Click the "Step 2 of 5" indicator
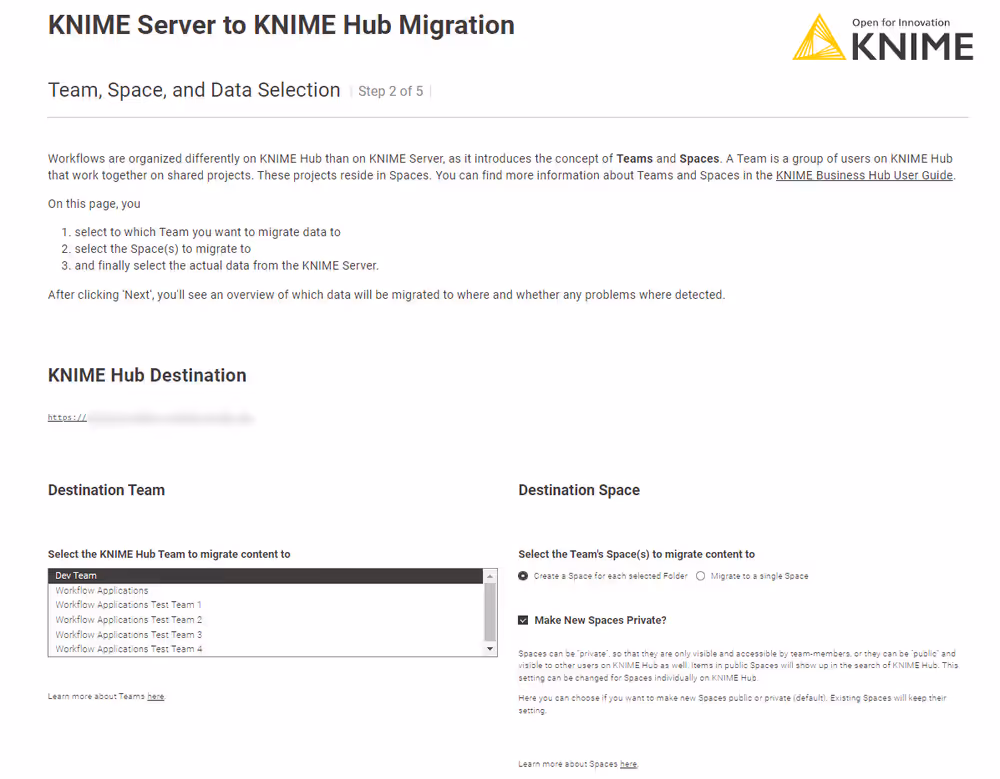Viewport: 1000px width, 779px height. tap(391, 91)
